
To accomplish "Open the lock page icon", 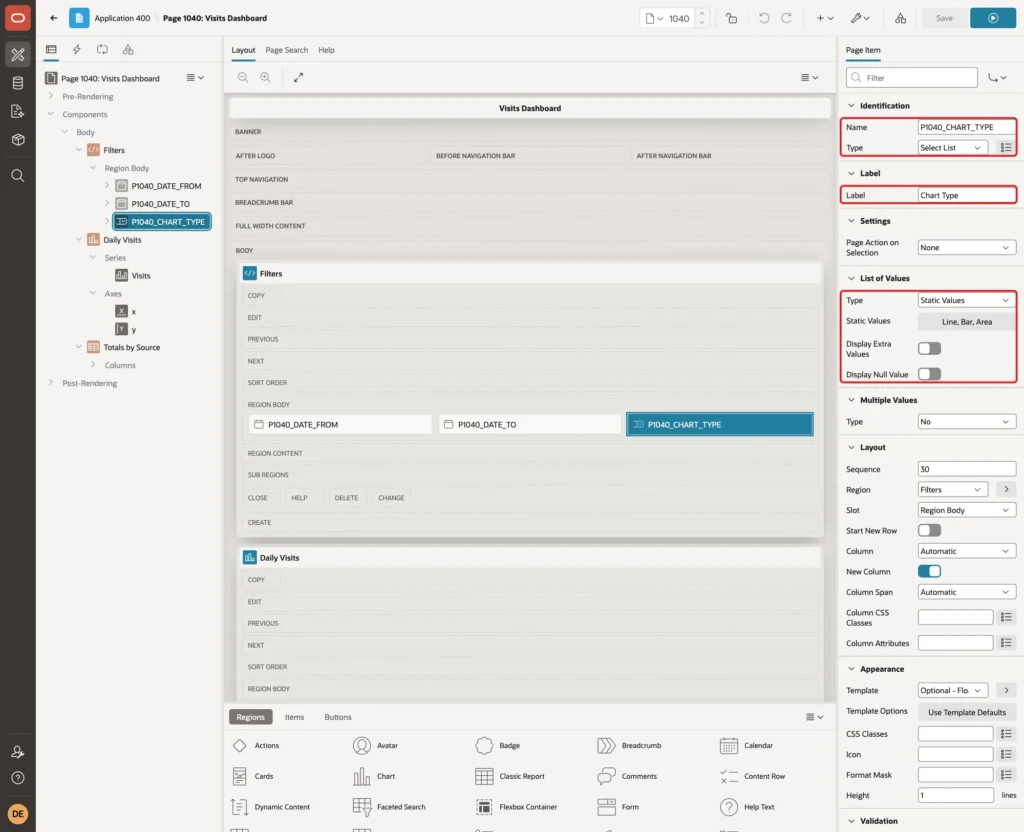I will (731, 18).
